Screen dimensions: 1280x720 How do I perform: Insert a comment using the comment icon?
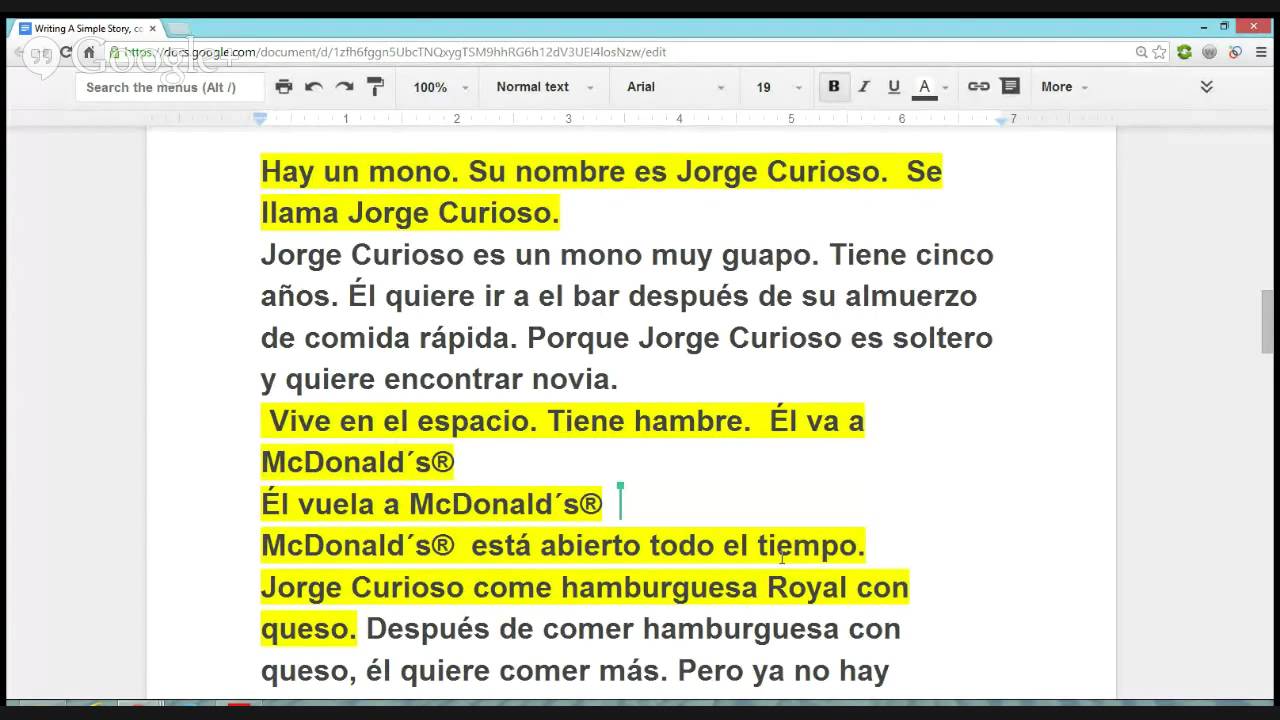(x=1010, y=87)
